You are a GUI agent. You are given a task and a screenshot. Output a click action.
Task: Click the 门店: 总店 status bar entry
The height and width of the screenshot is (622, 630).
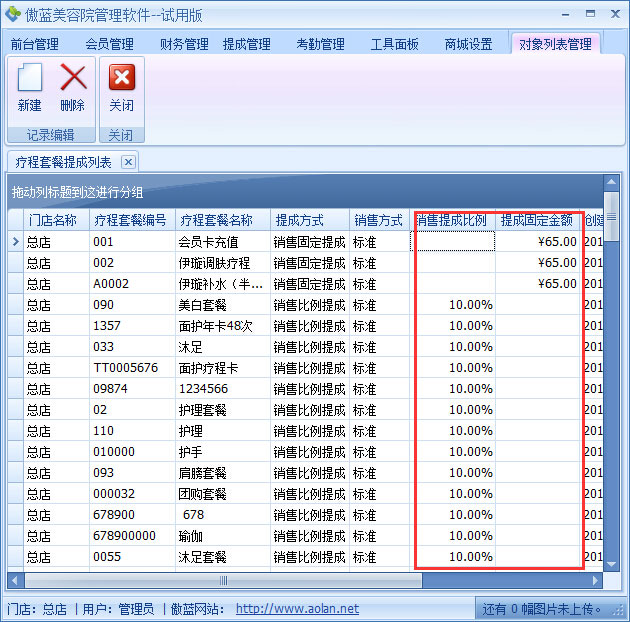[37, 609]
